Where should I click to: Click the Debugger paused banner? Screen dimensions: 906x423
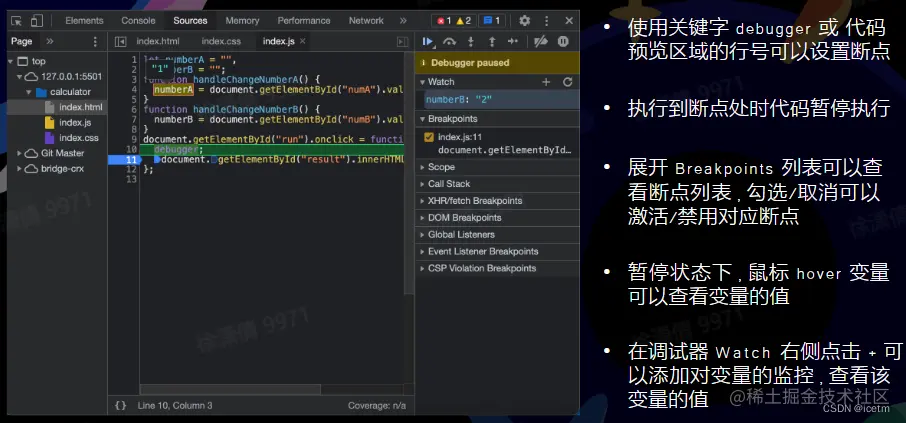pyautogui.click(x=497, y=62)
